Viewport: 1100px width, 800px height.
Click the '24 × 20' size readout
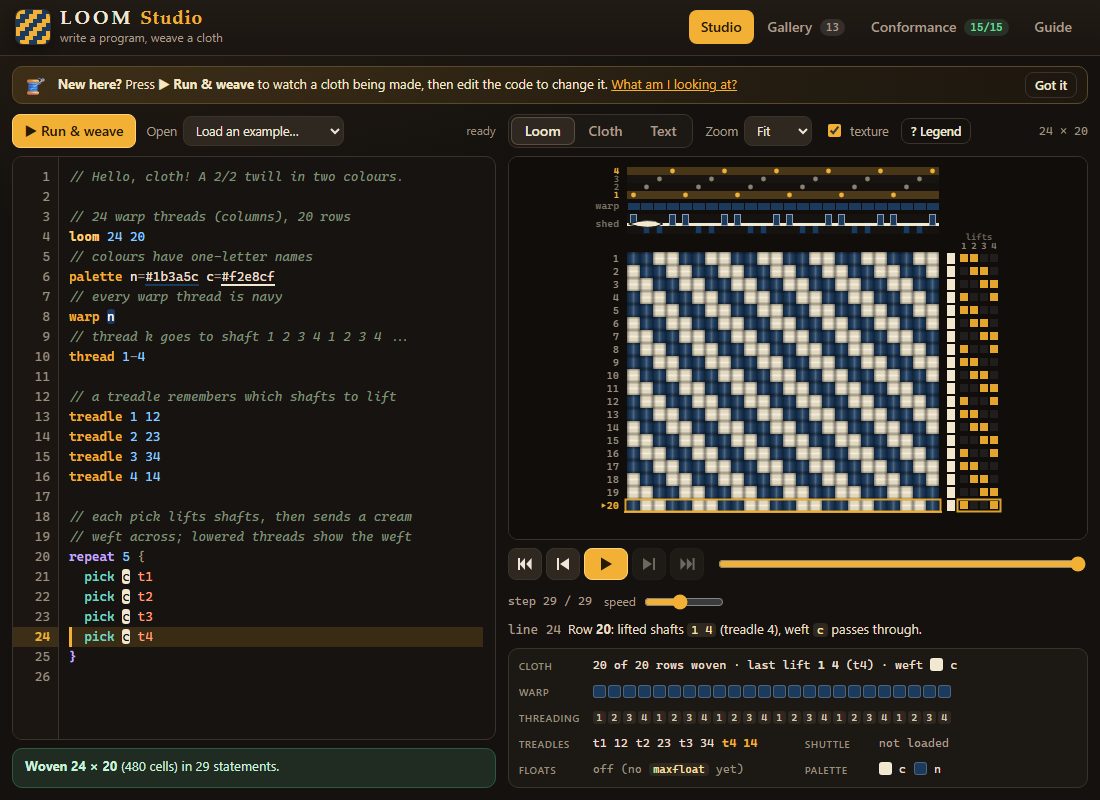tap(1063, 131)
